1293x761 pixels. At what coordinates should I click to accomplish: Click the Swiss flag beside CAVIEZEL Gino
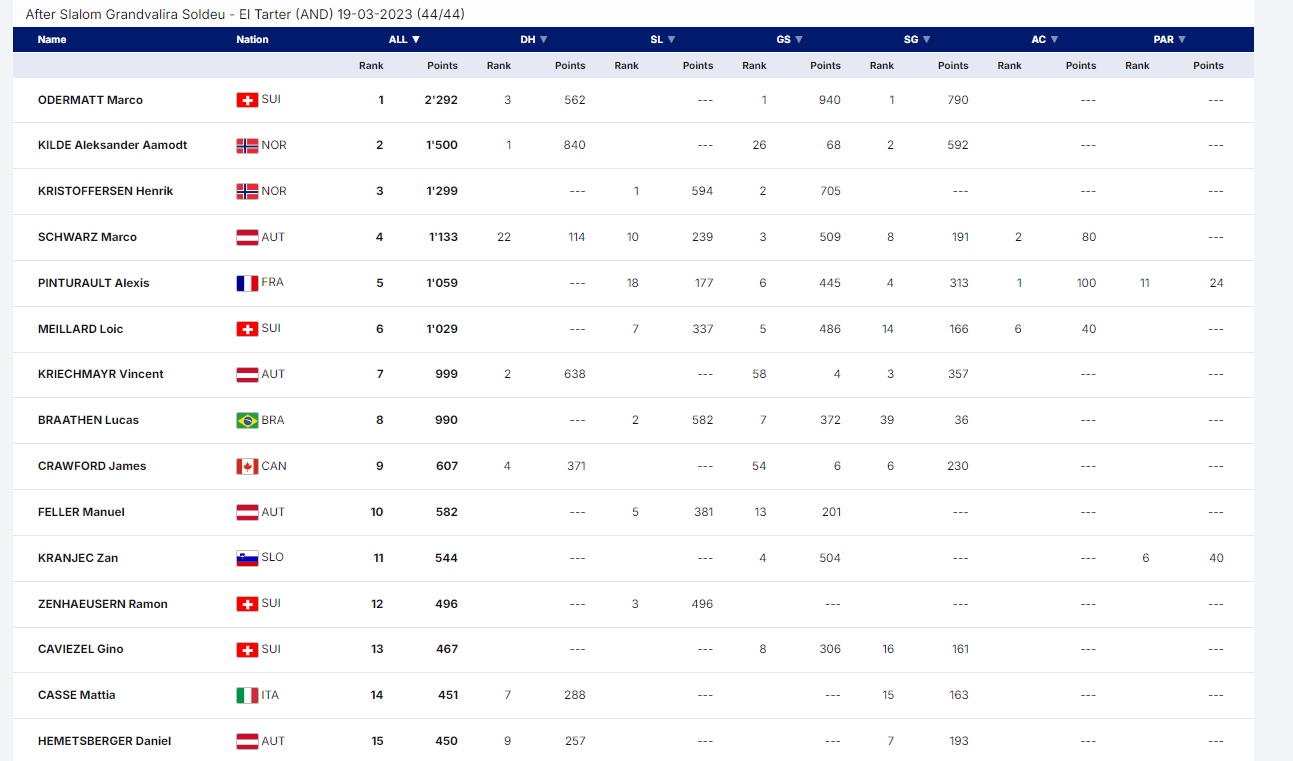pyautogui.click(x=247, y=649)
